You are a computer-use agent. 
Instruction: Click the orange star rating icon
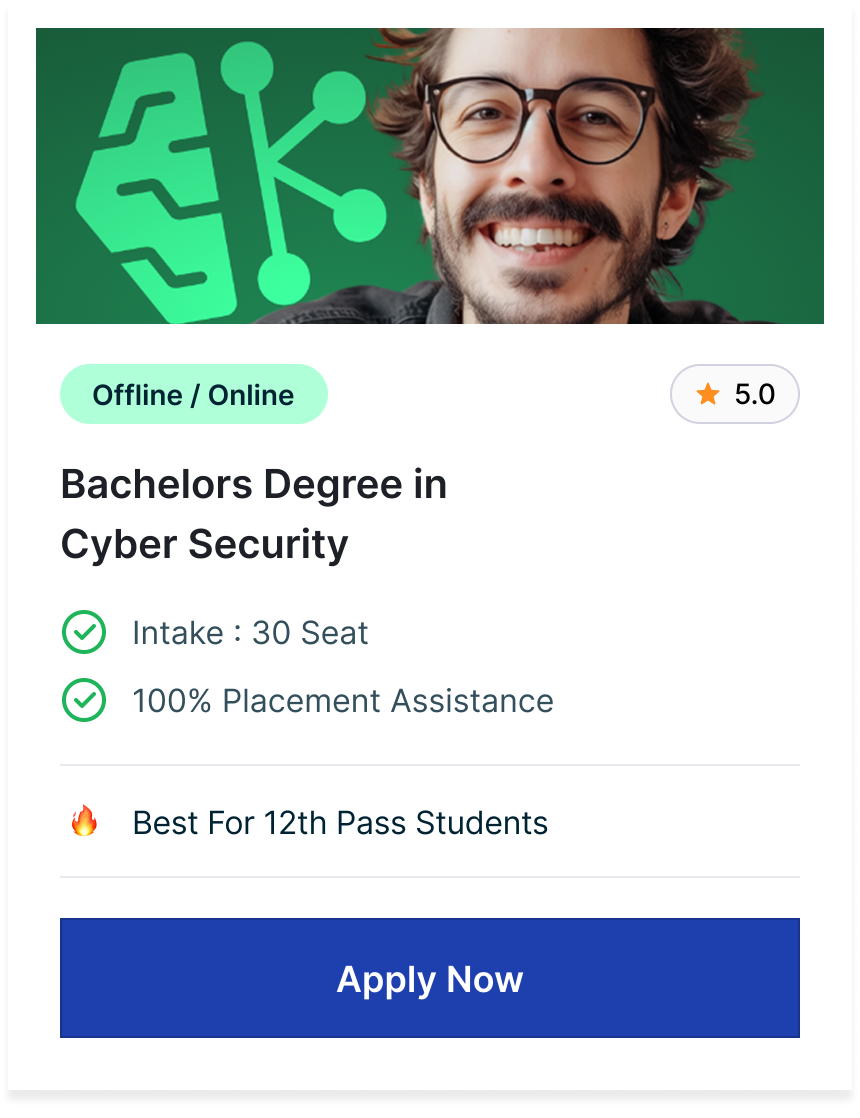(708, 395)
